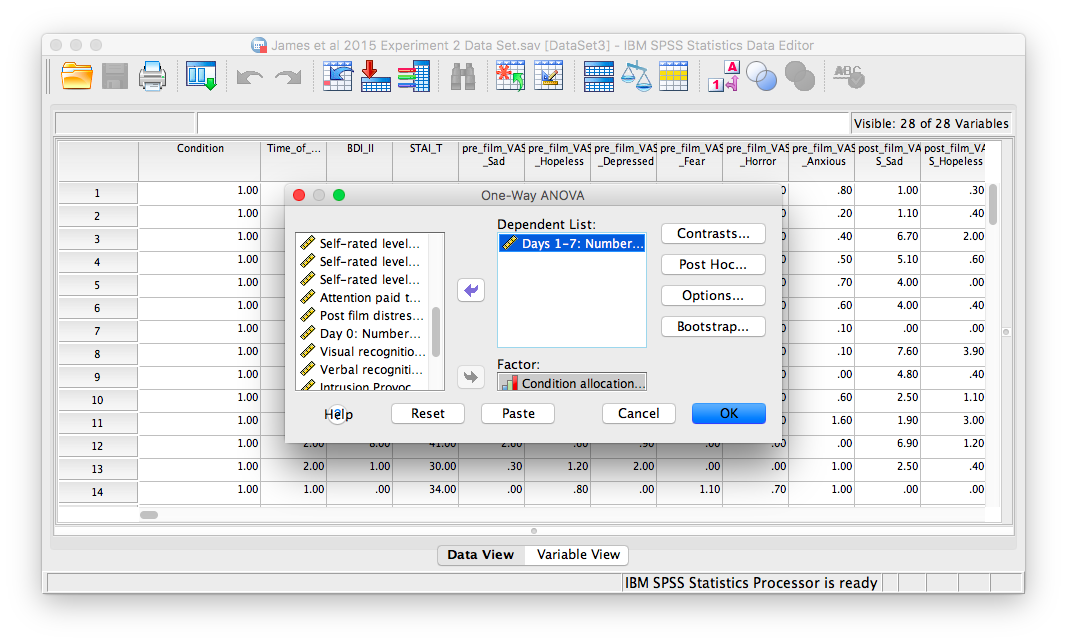Click the Save floppy disk toolbar icon
1067x644 pixels.
[114, 76]
